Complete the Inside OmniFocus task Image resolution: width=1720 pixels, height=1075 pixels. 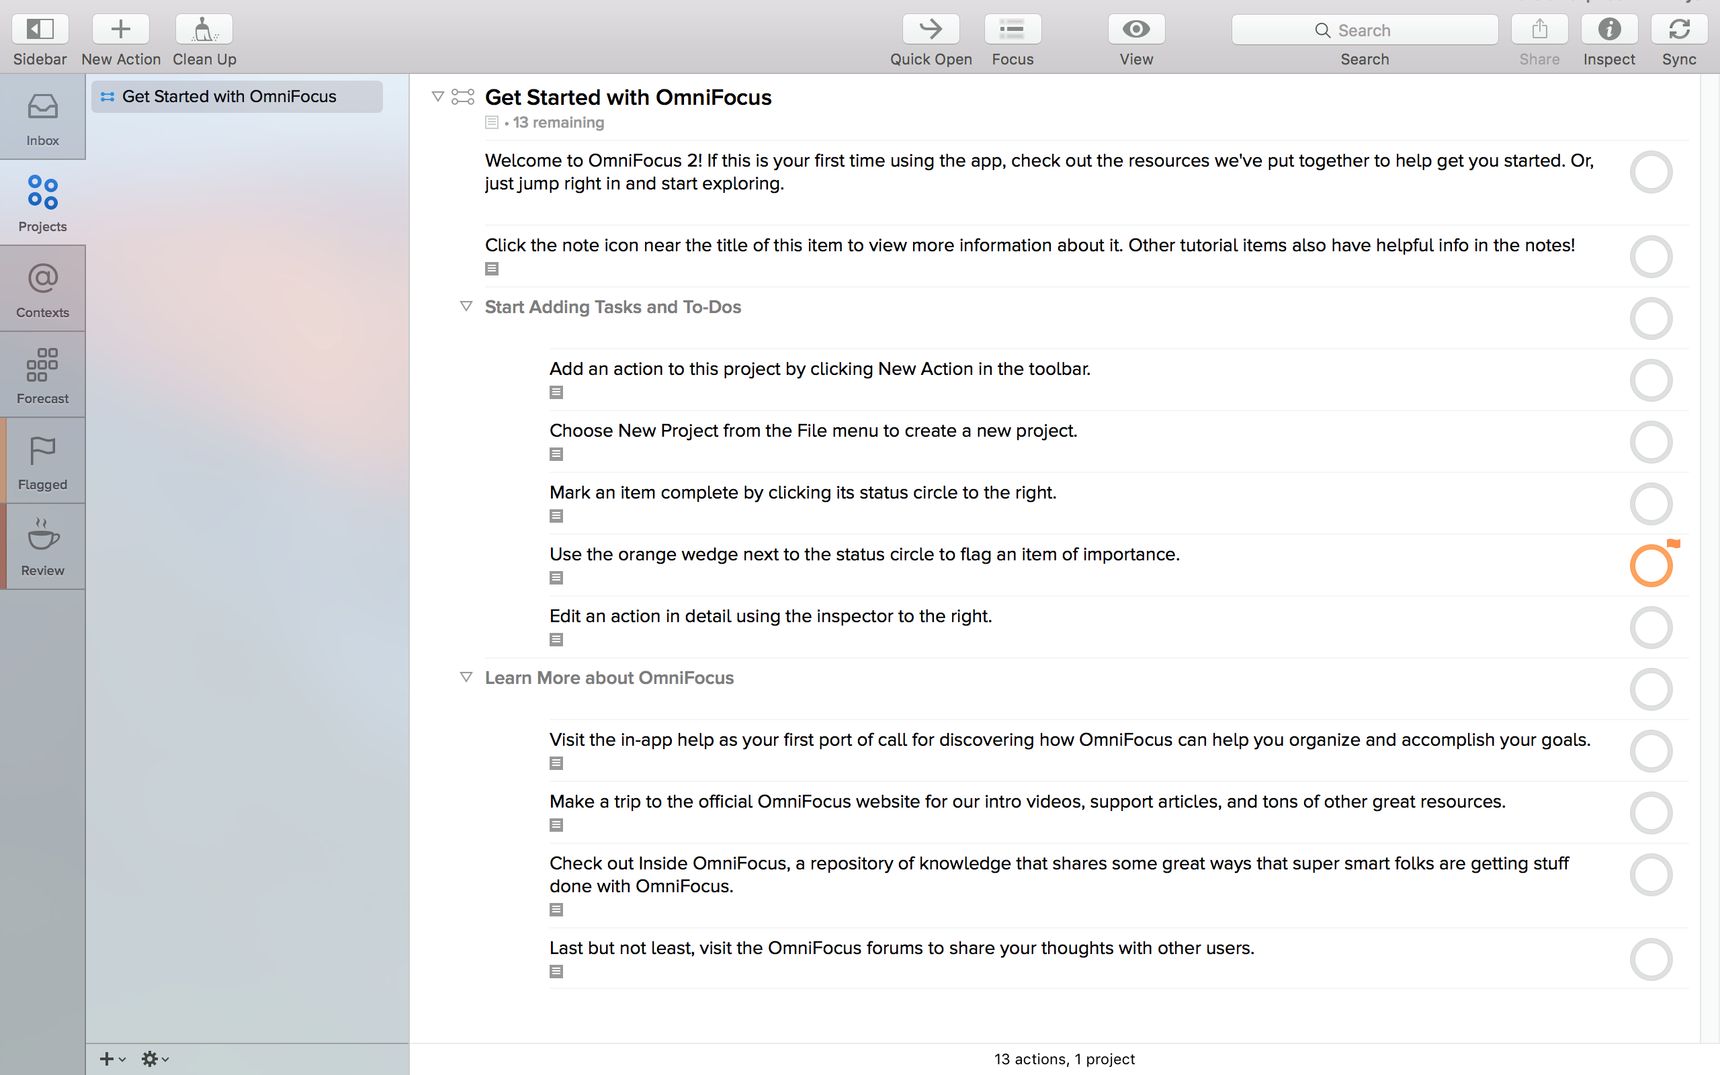tap(1651, 875)
